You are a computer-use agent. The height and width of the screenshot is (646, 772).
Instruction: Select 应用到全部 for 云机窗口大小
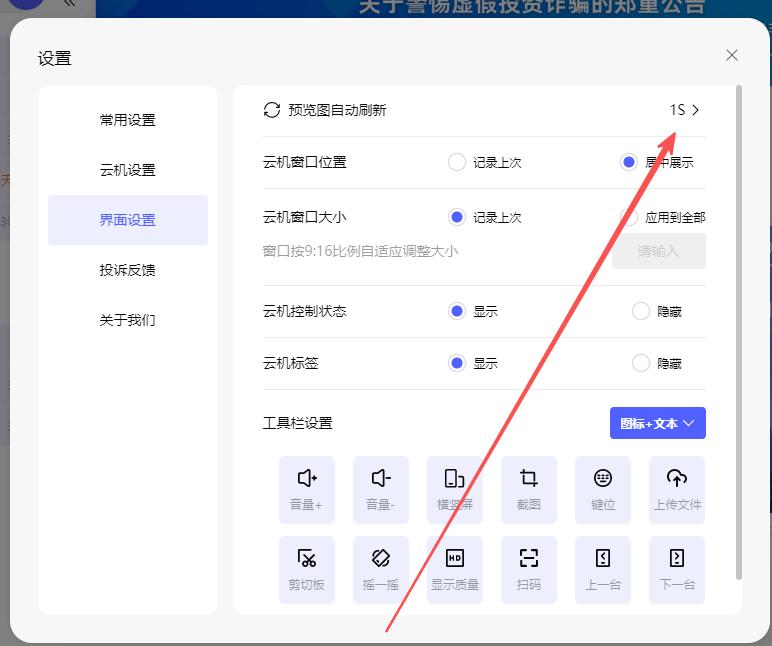click(x=629, y=217)
